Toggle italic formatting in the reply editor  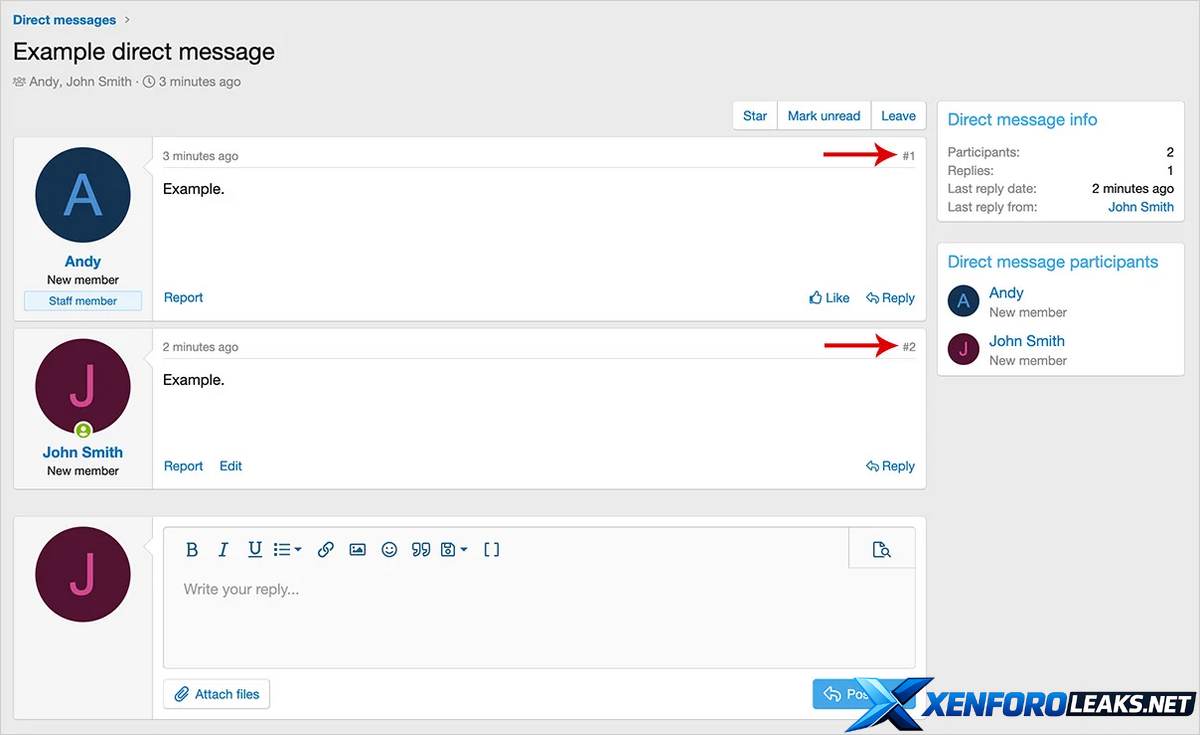pyautogui.click(x=224, y=550)
